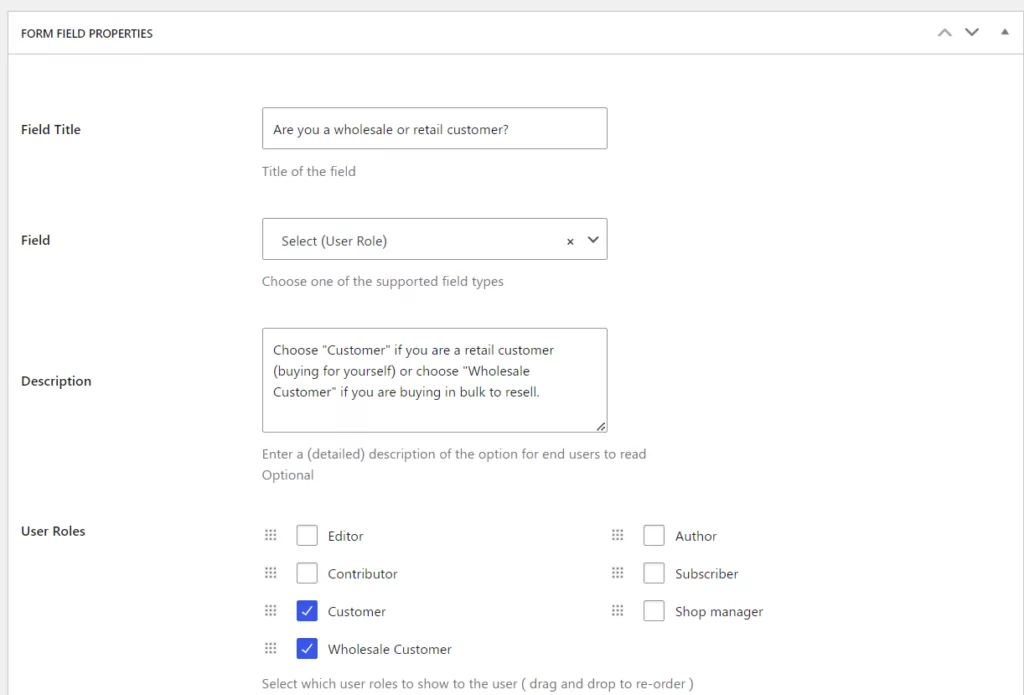Check the Contributor role checkbox
The width and height of the screenshot is (1024, 695).
307,574
